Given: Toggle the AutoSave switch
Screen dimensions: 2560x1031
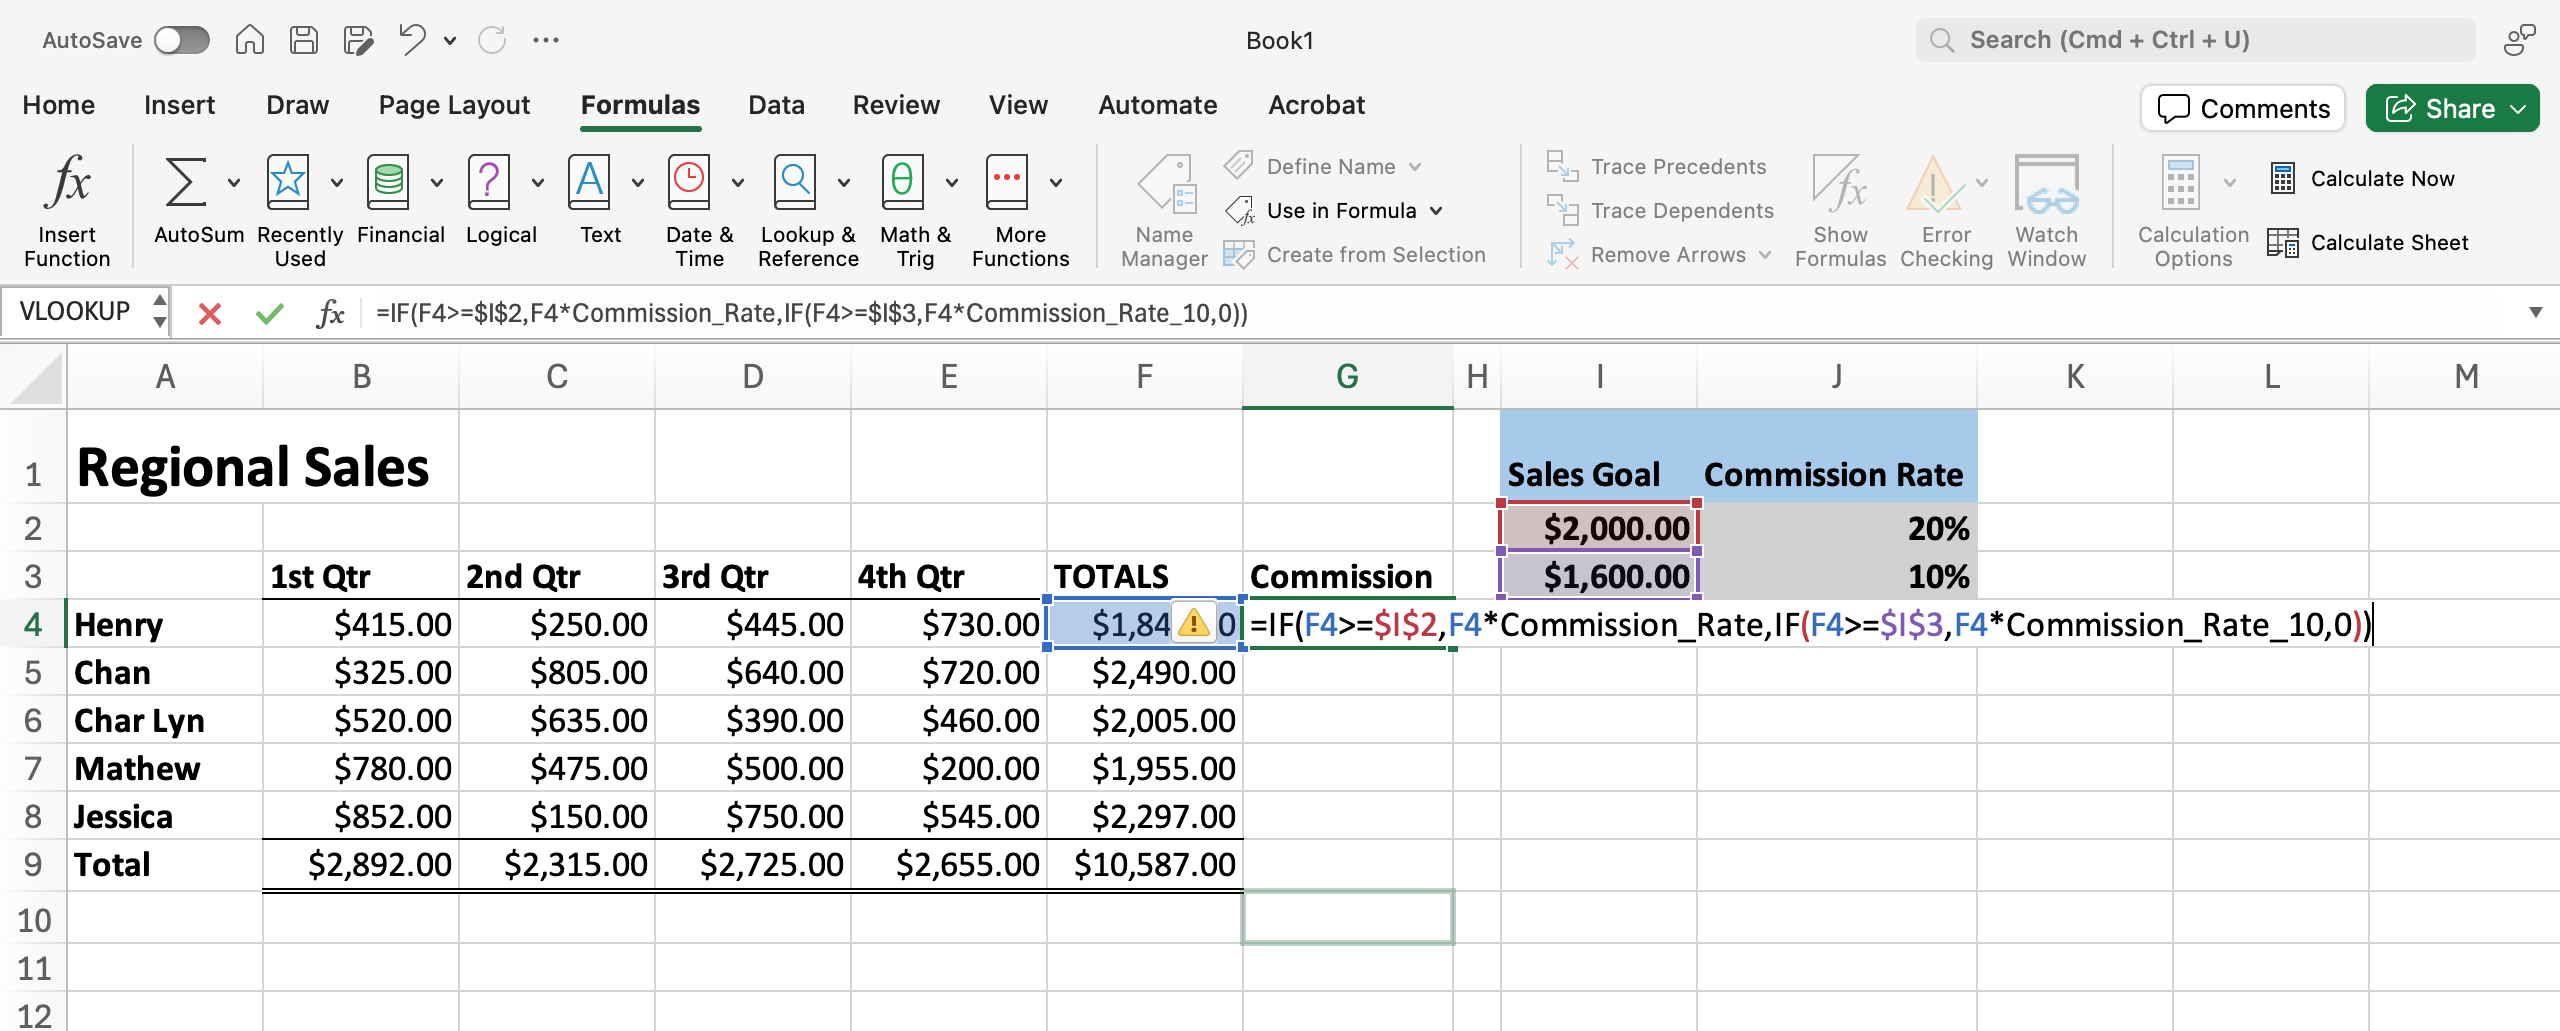Looking at the screenshot, I should (x=182, y=40).
